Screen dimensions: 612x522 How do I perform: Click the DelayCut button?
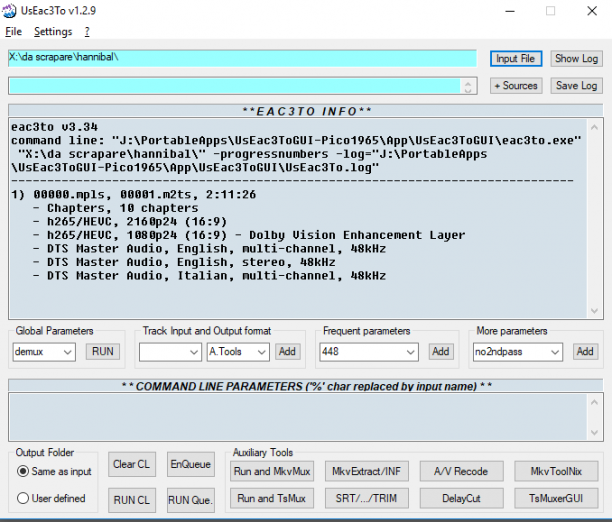461,499
